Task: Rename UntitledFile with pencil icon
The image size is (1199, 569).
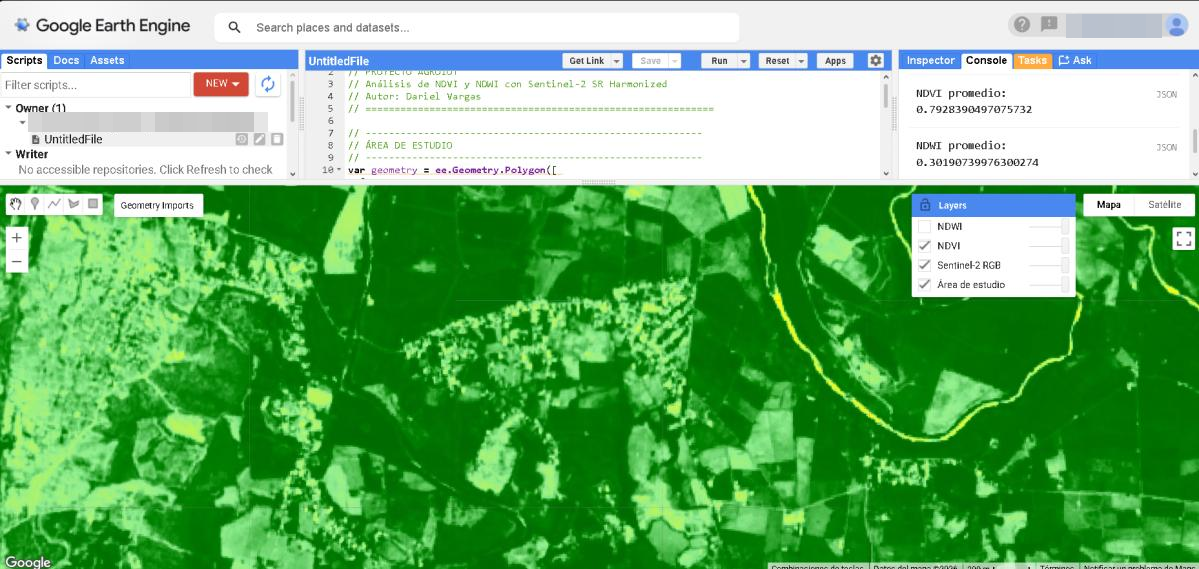Action: (x=259, y=139)
